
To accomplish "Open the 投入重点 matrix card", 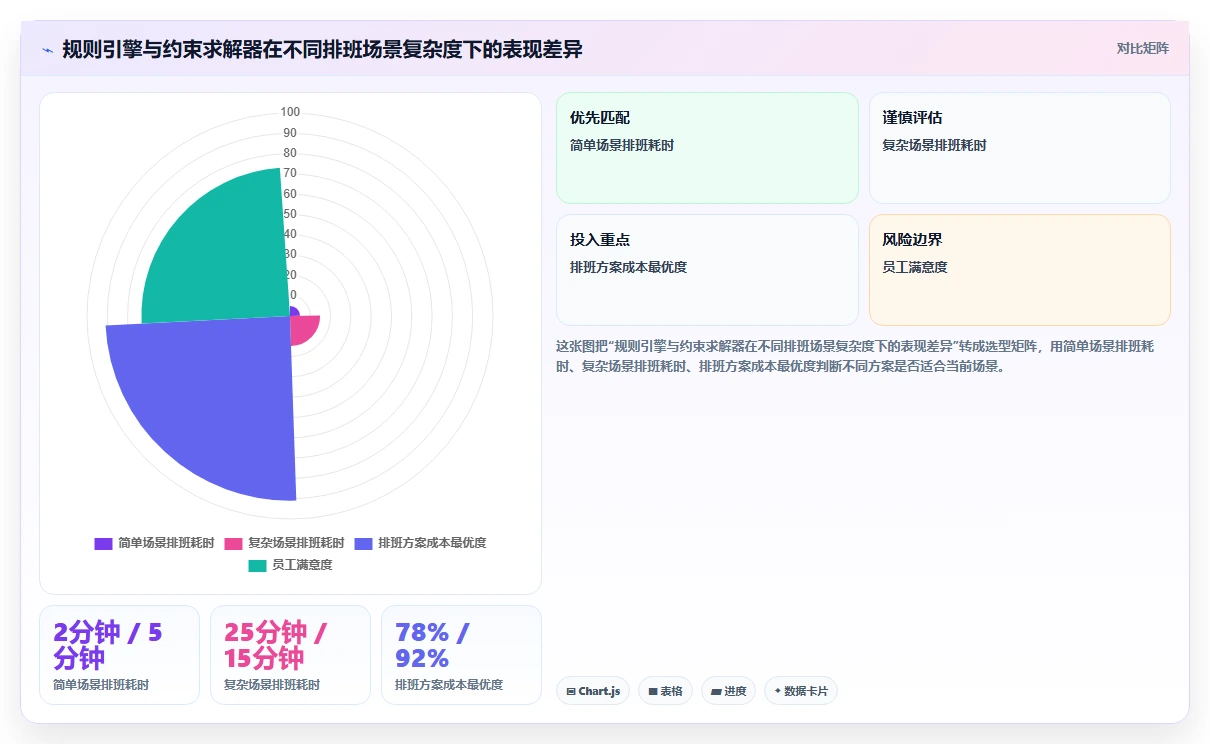I will tap(707, 270).
